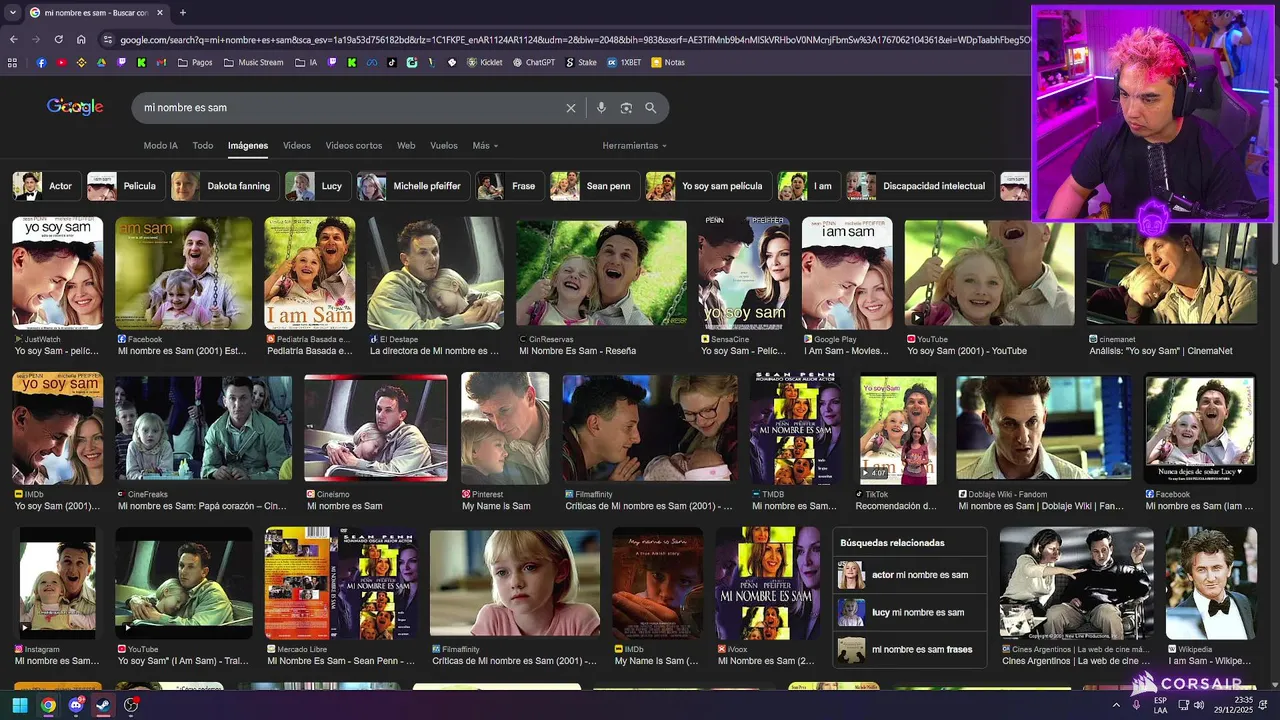Open the Music Stream bookmarks folder
The width and height of the screenshot is (1280, 720).
[253, 62]
